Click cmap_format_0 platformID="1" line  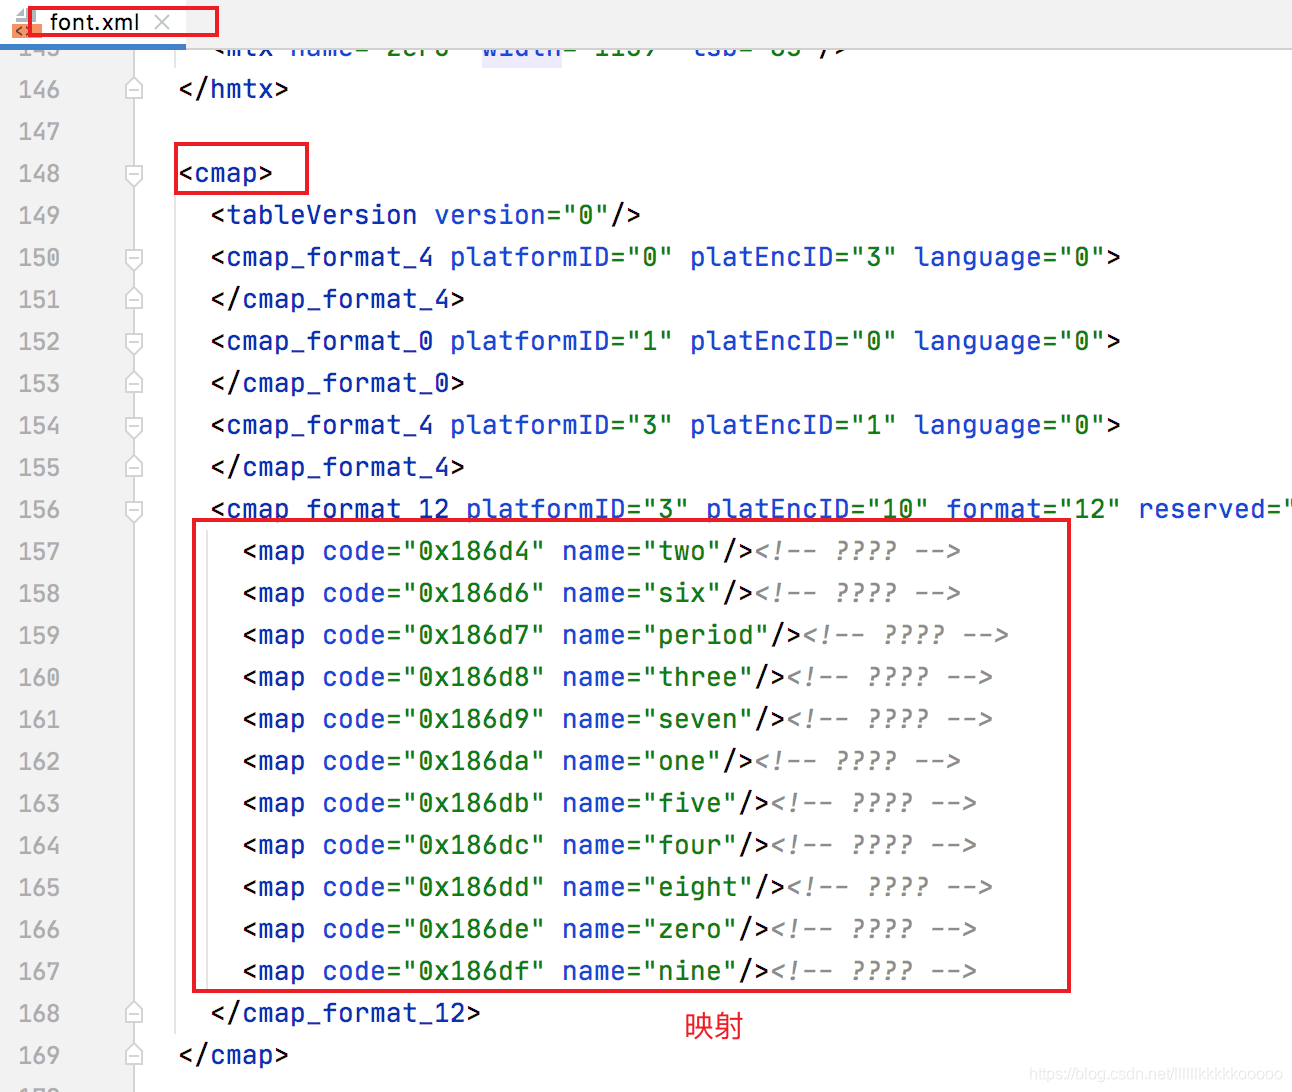(x=666, y=341)
